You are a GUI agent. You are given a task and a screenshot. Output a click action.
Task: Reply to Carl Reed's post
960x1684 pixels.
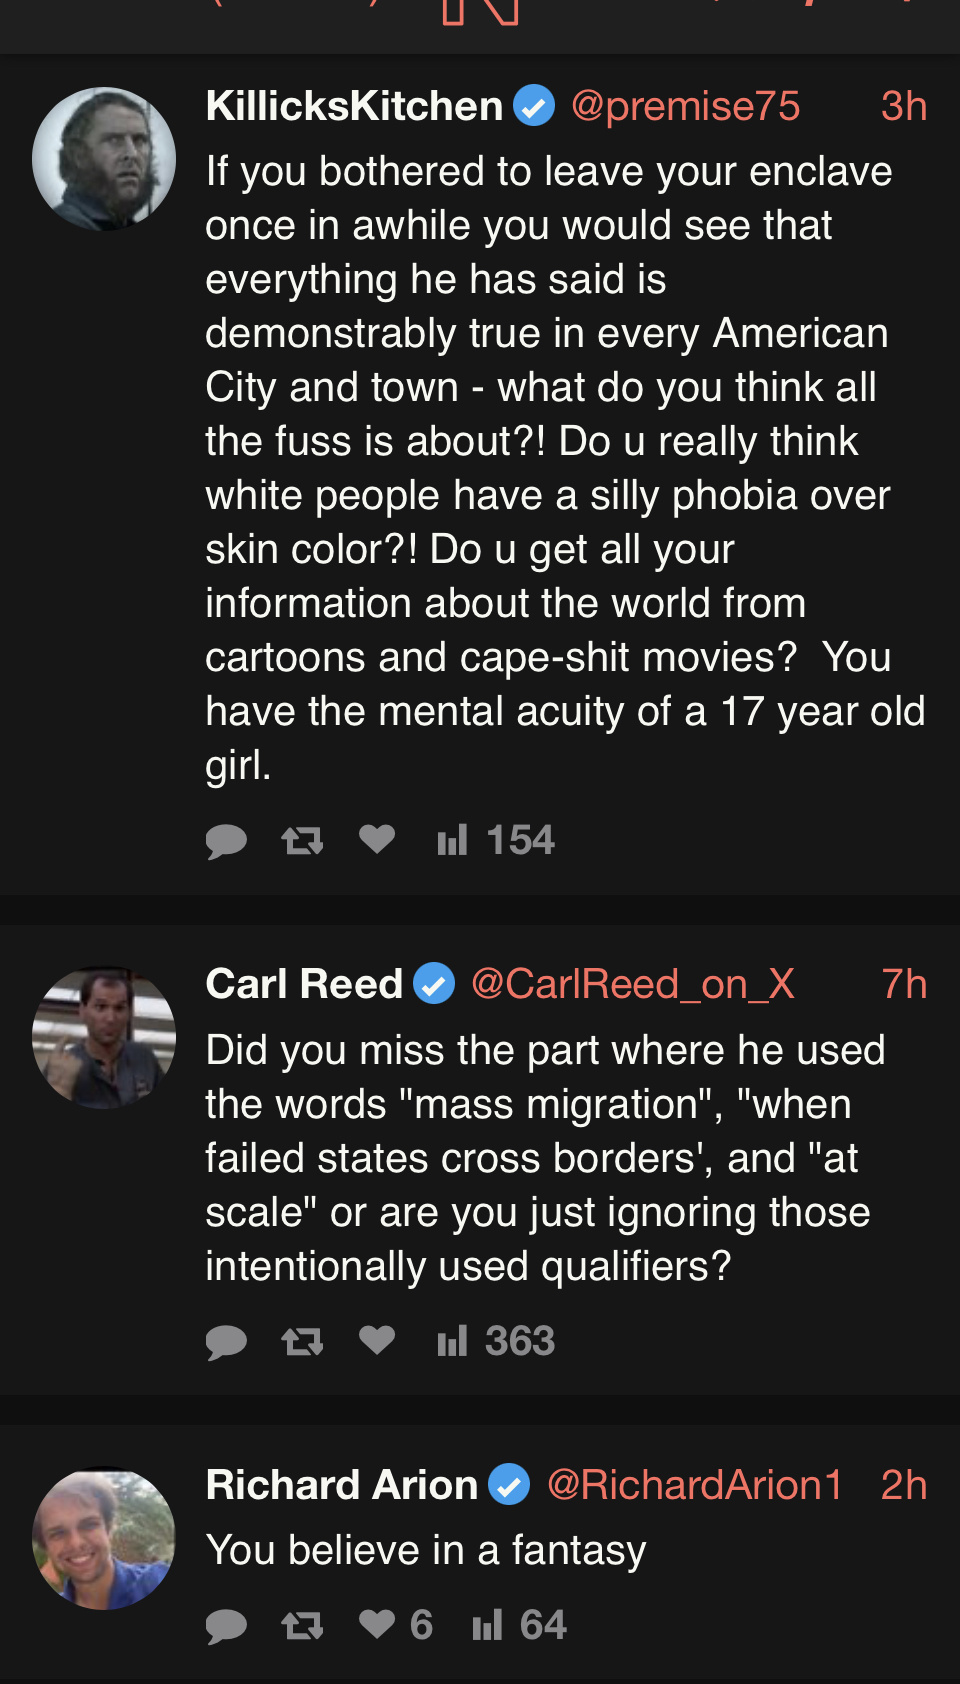[226, 1342]
